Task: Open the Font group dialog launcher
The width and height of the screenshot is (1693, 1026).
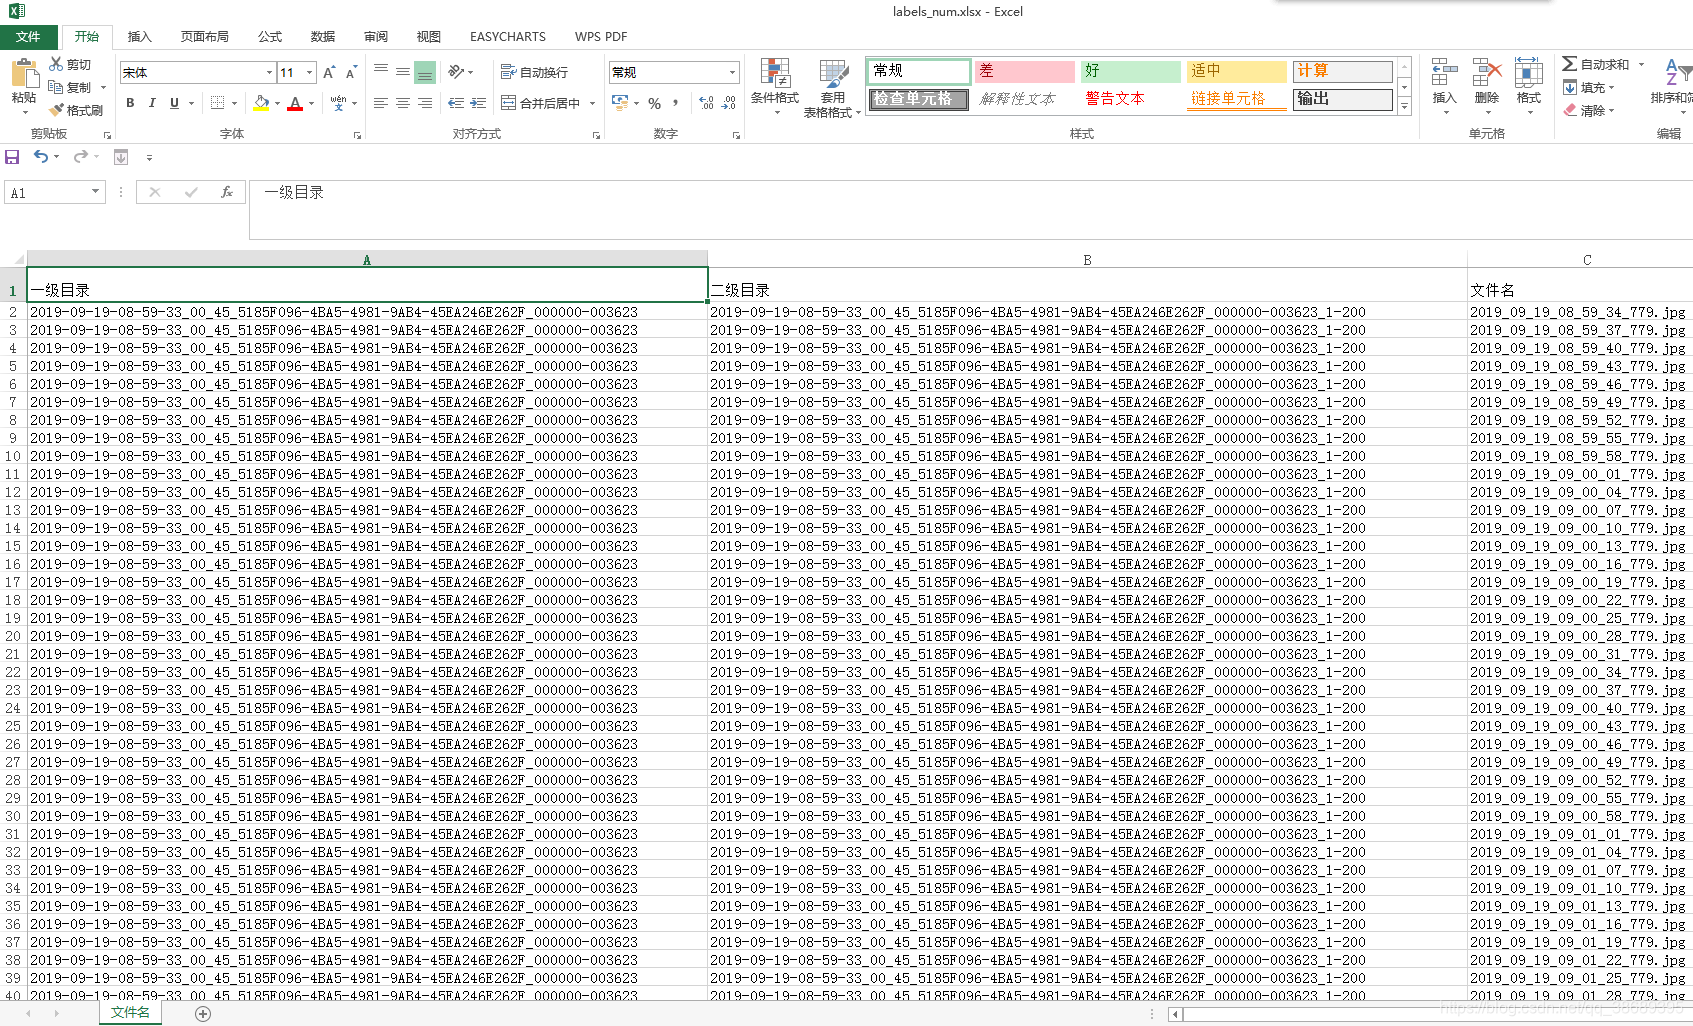Action: click(x=357, y=135)
